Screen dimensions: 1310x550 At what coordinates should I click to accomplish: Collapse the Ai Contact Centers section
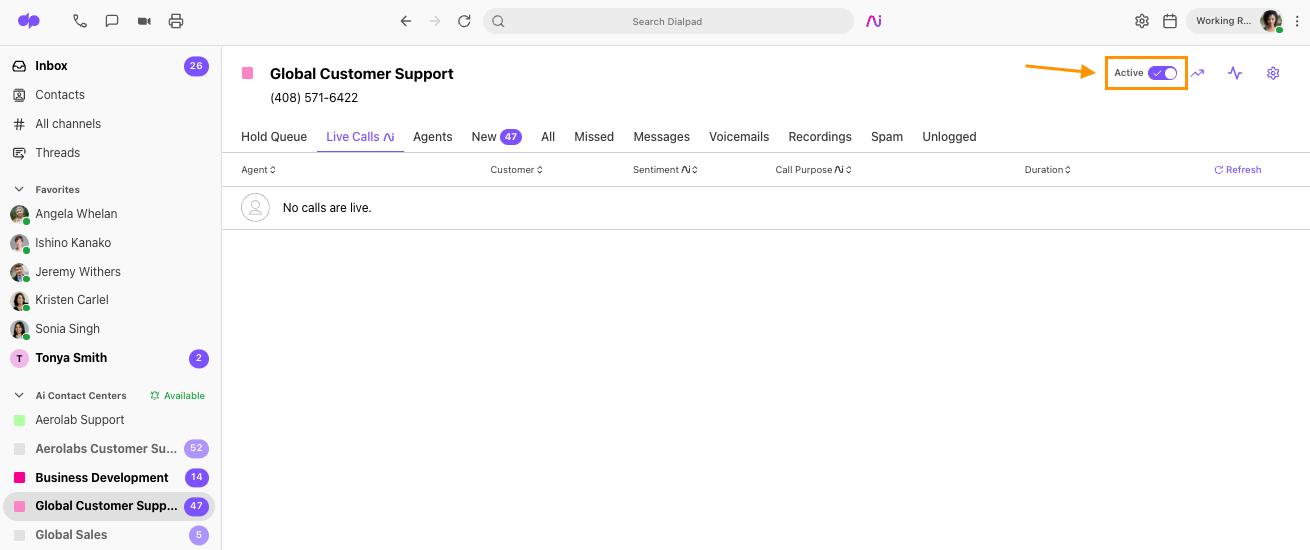[x=19, y=395]
